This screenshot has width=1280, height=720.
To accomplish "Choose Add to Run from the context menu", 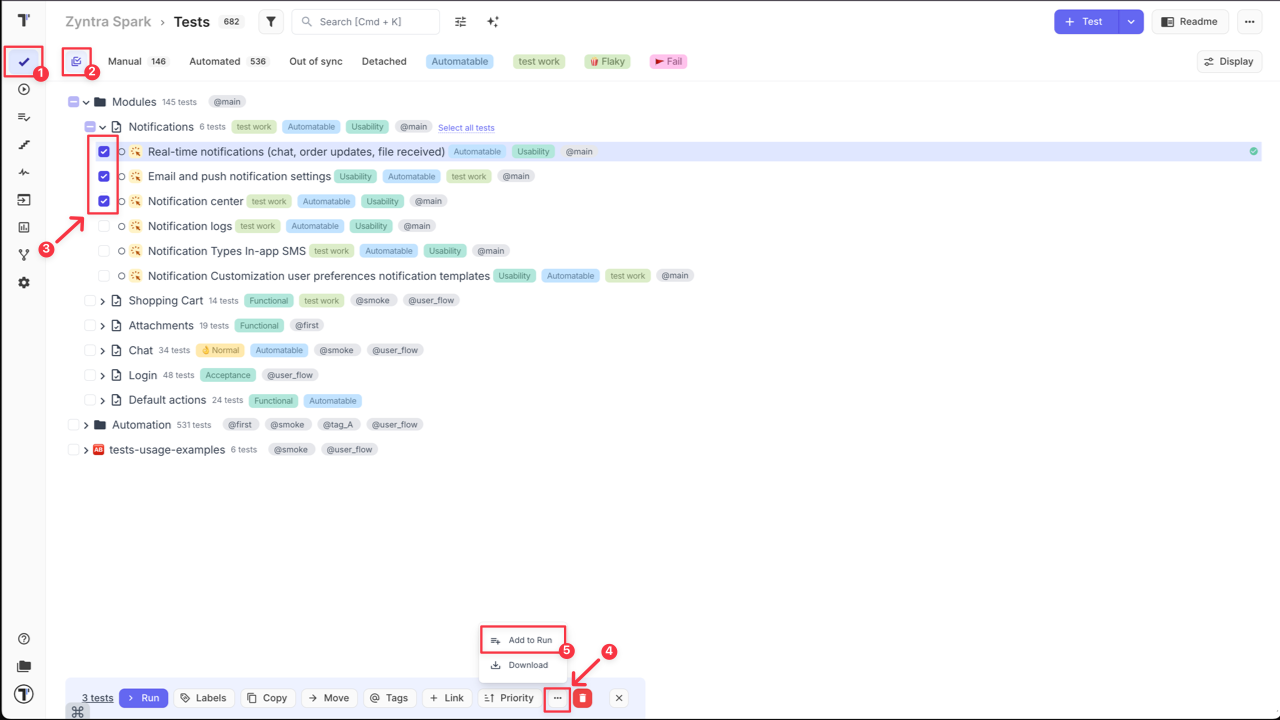I will click(x=529, y=640).
